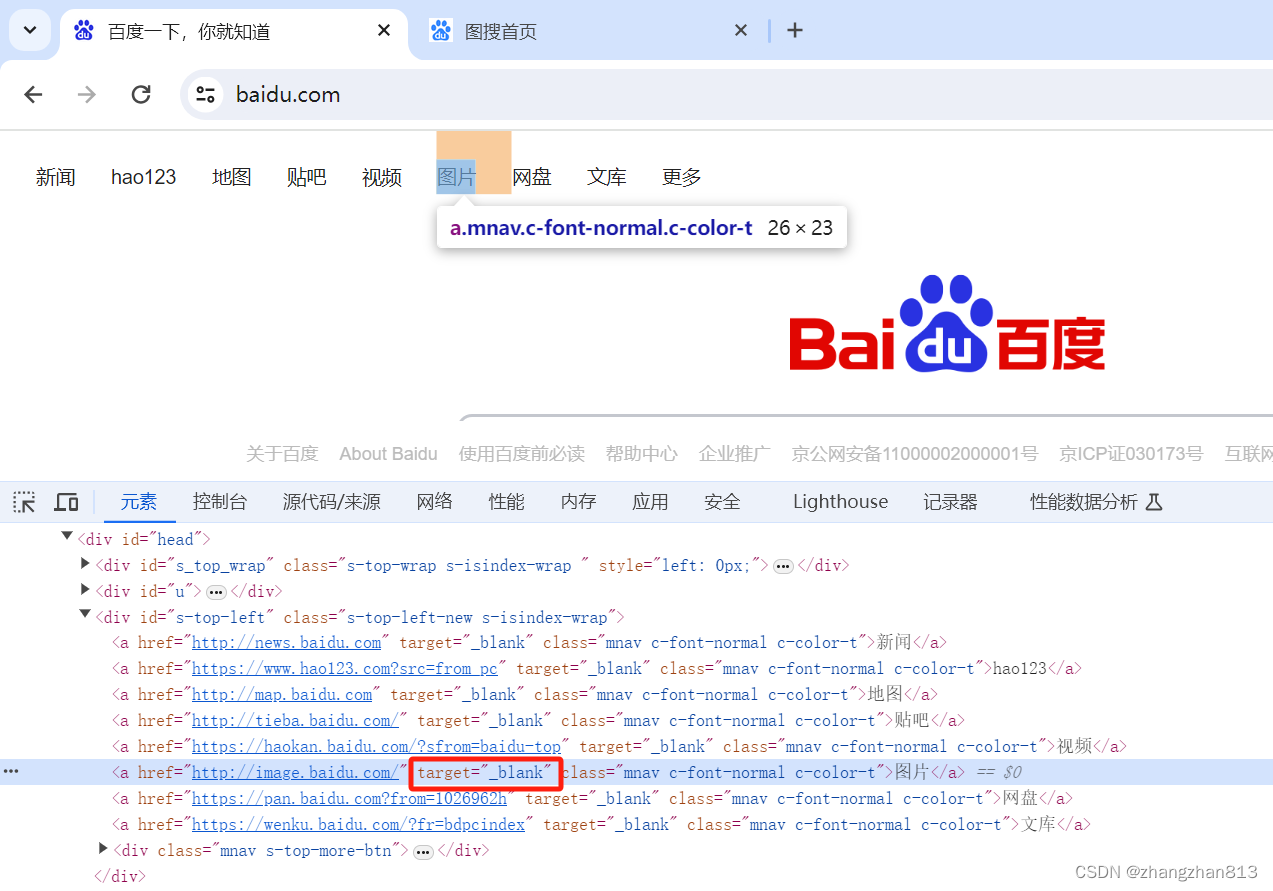This screenshot has height=891, width=1273.
Task: Reload the page
Action: point(141,94)
